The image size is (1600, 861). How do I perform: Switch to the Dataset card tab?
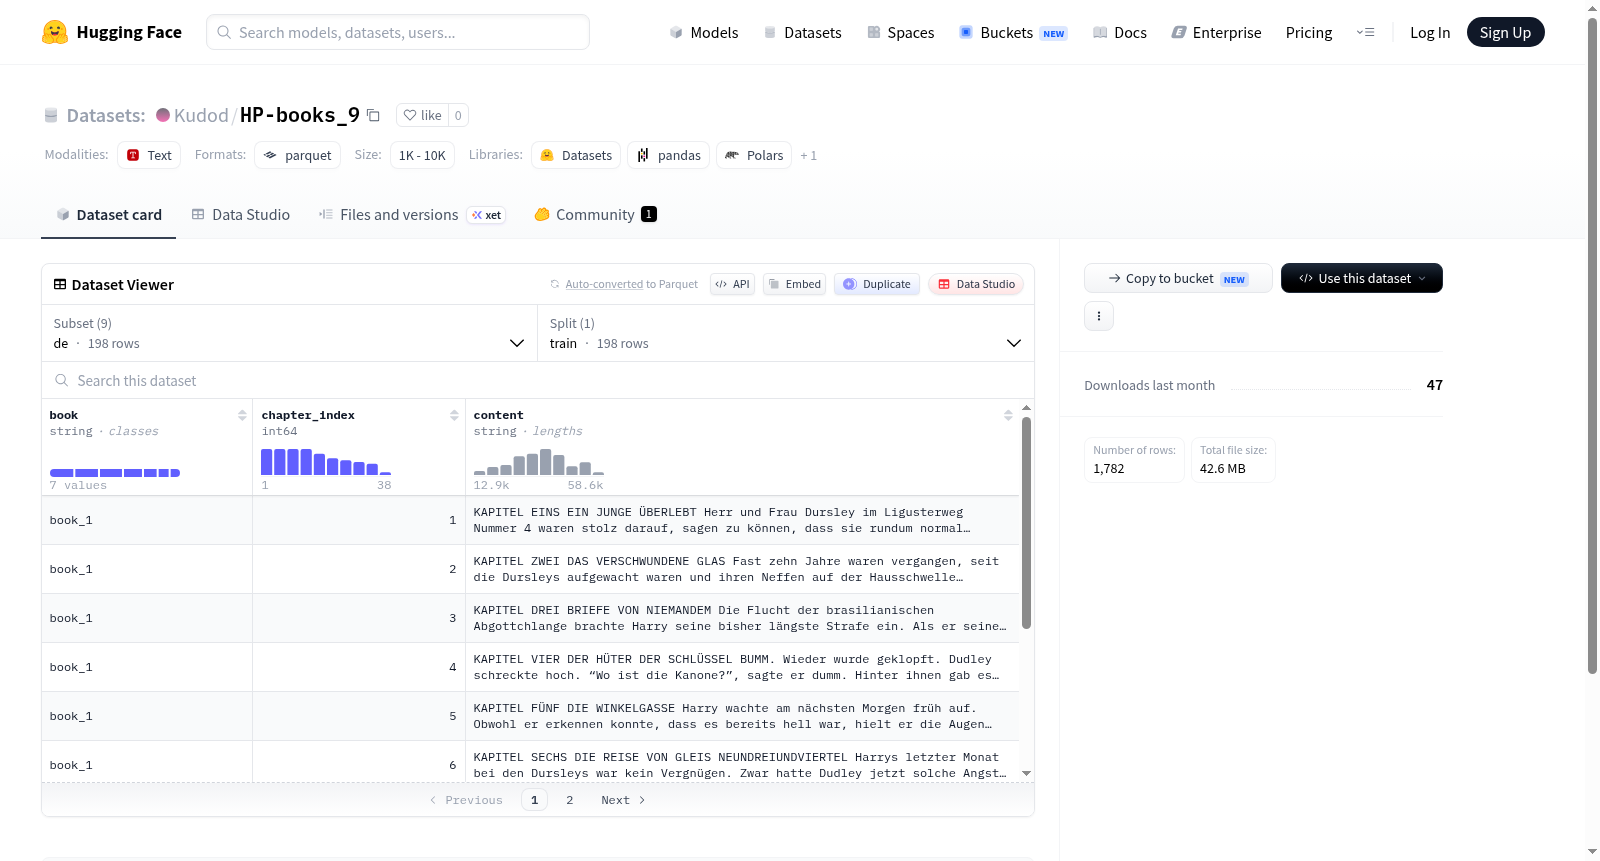tap(108, 214)
